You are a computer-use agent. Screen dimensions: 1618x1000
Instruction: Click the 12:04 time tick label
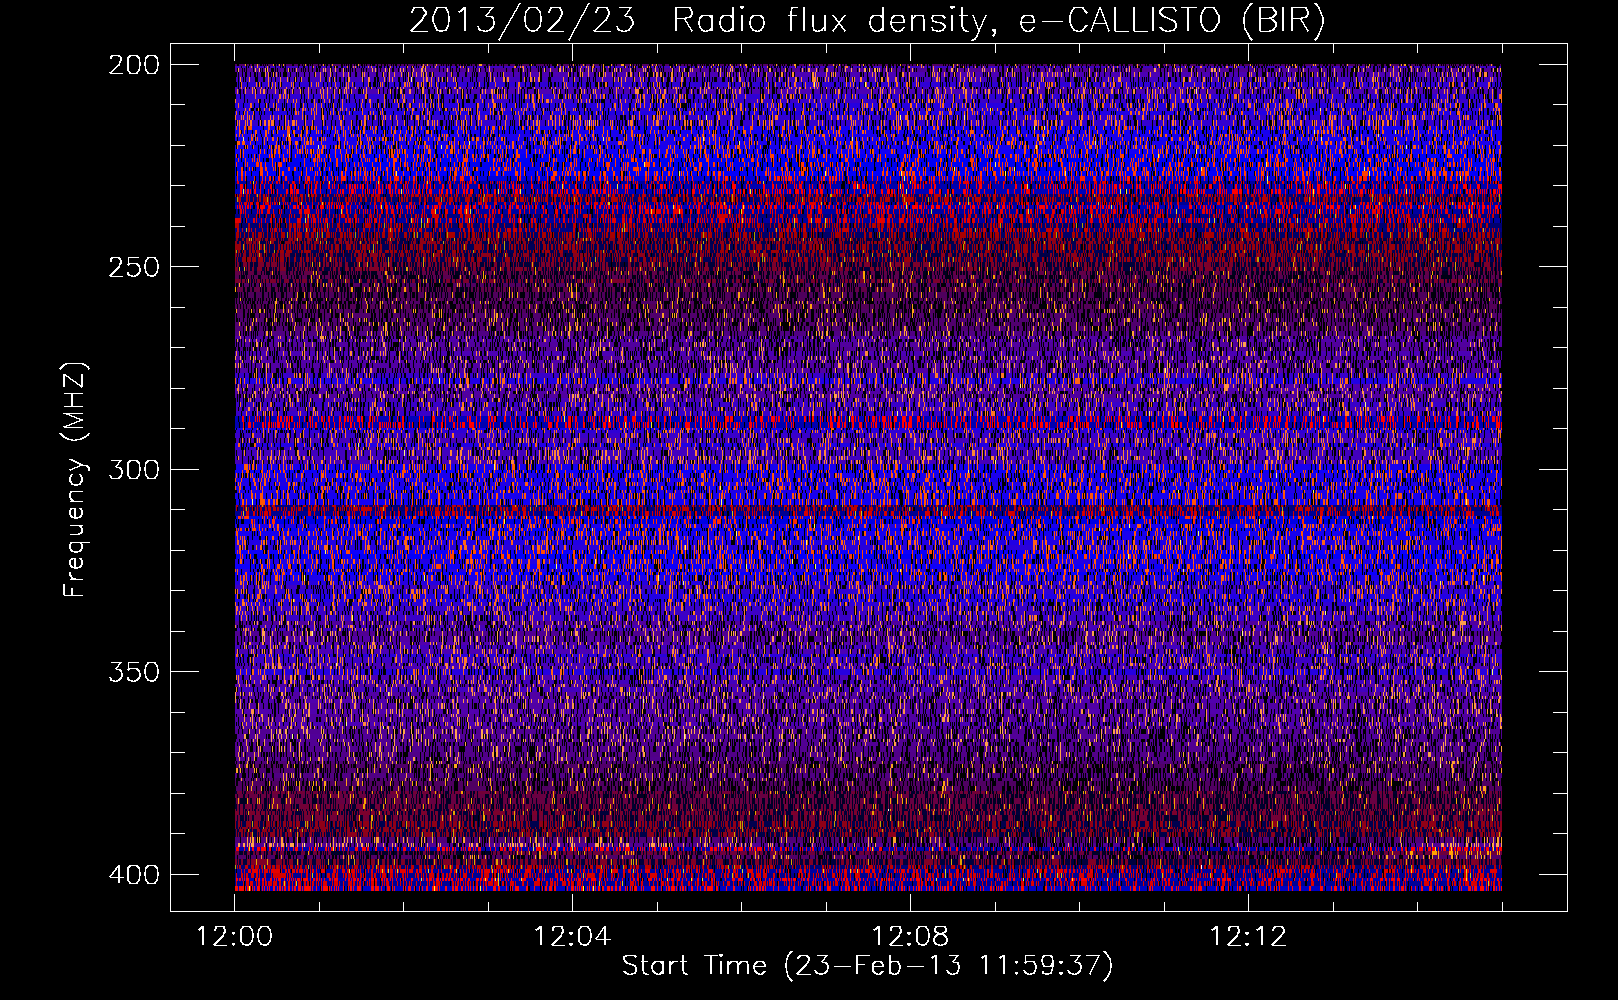pos(572,937)
